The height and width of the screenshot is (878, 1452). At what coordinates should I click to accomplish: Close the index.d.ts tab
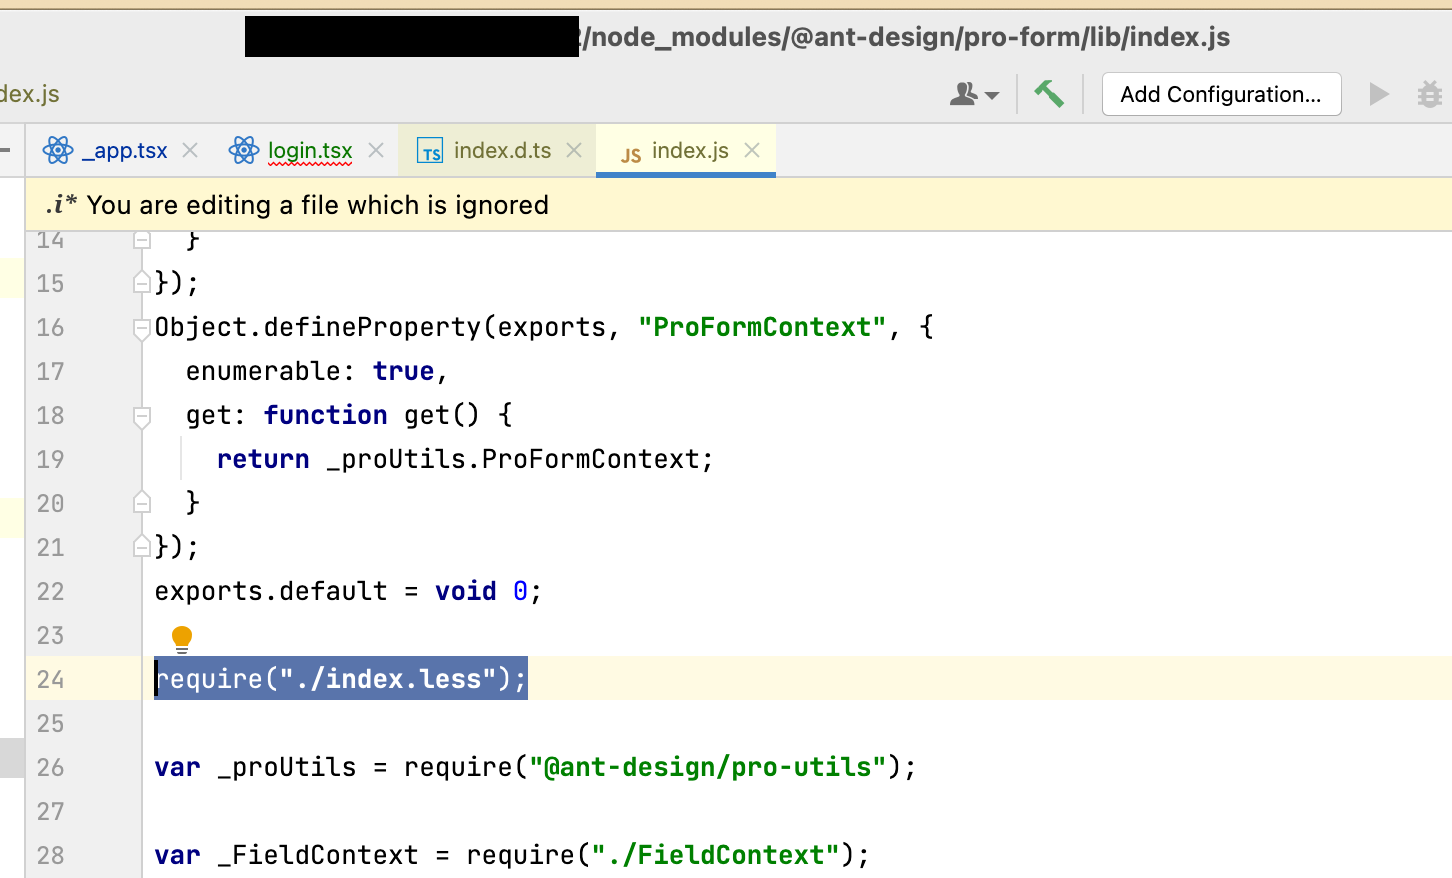point(574,150)
